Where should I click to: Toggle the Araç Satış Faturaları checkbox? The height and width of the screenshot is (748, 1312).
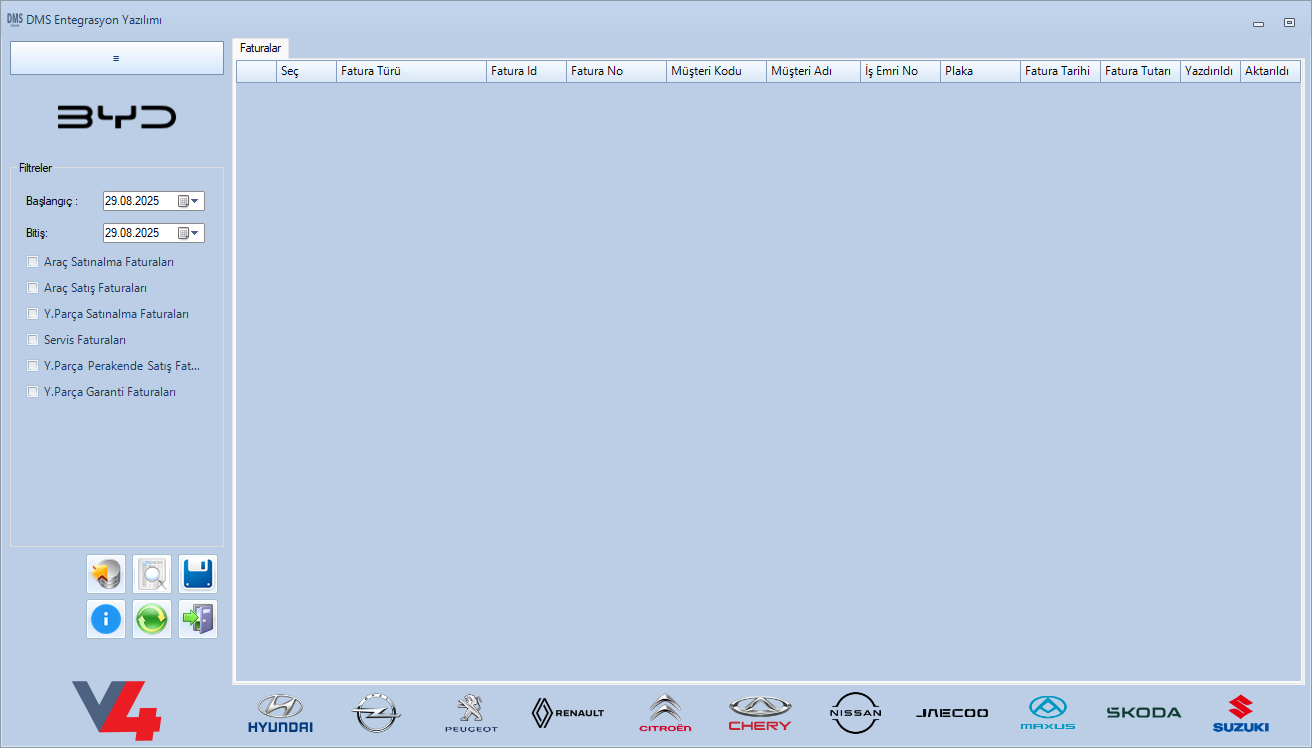click(33, 288)
